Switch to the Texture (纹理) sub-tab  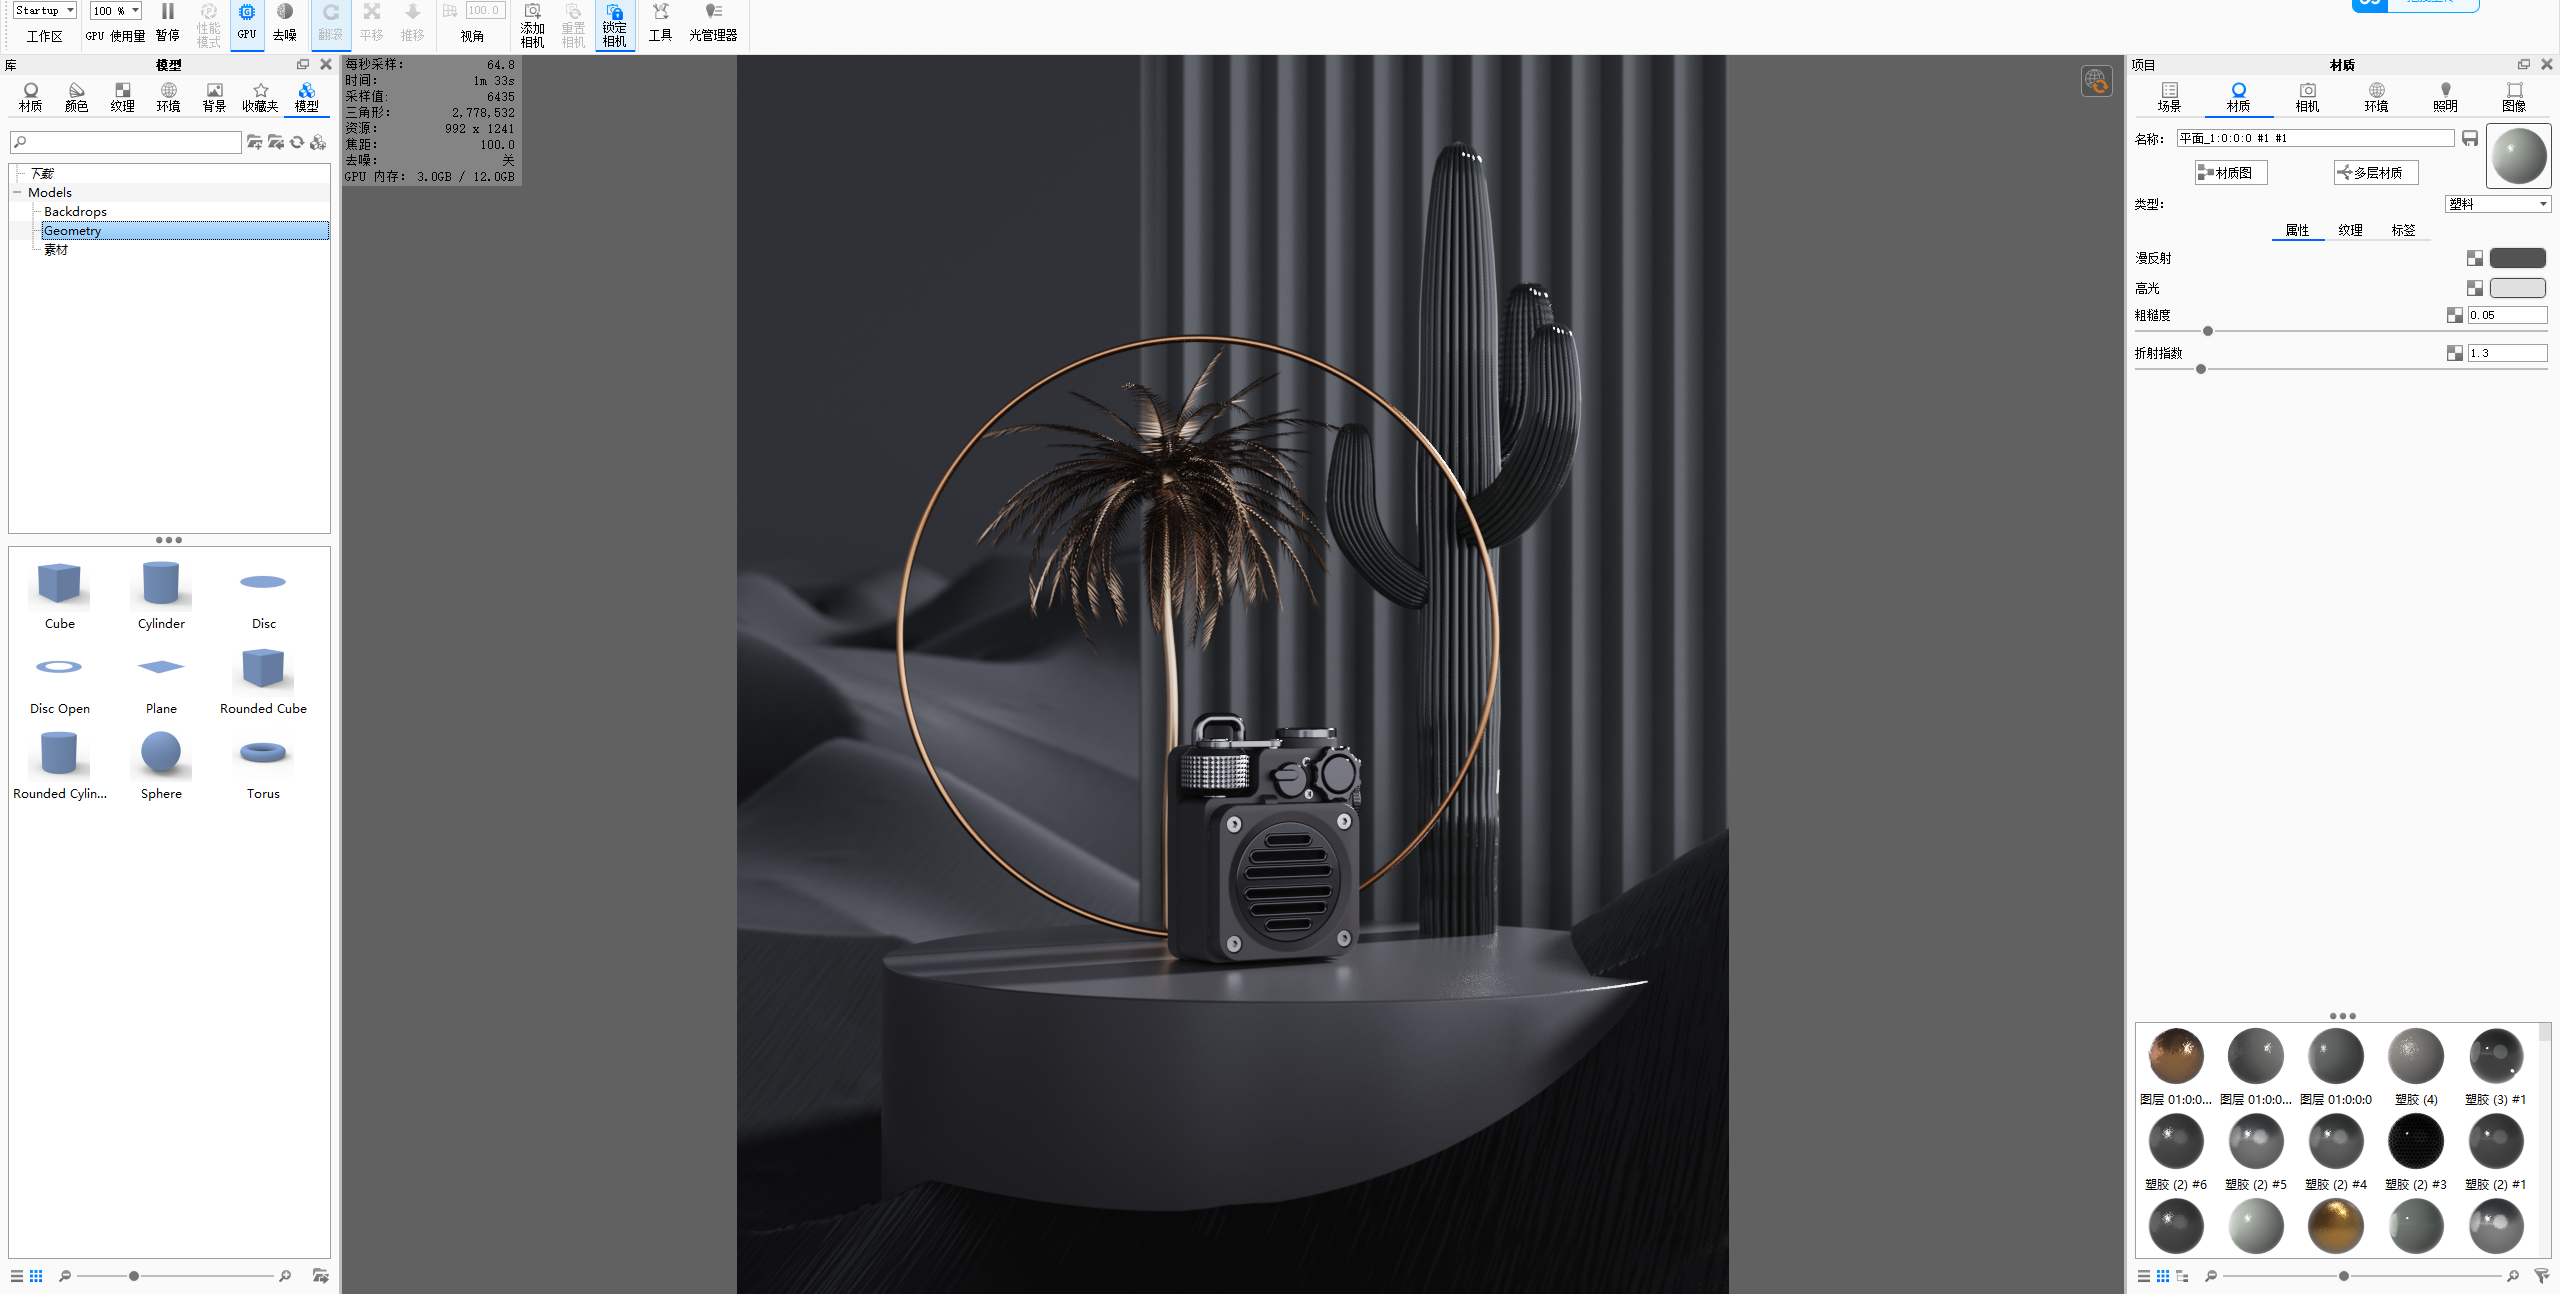click(x=2350, y=230)
